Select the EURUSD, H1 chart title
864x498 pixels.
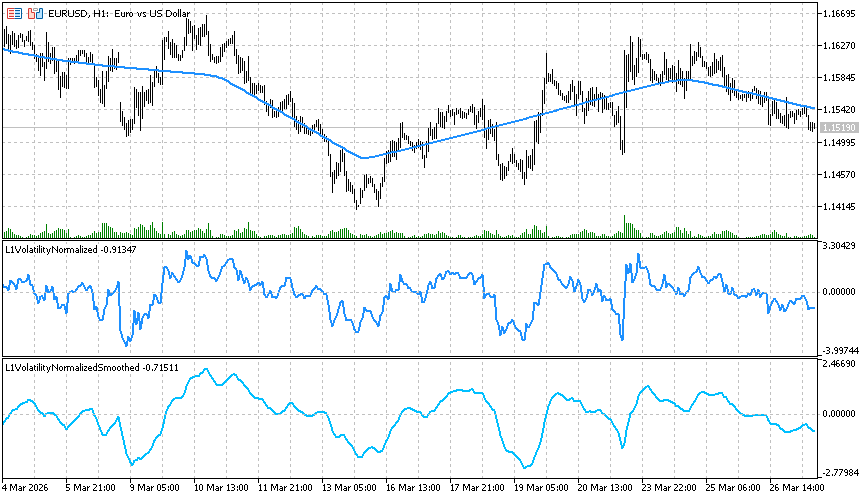119,13
